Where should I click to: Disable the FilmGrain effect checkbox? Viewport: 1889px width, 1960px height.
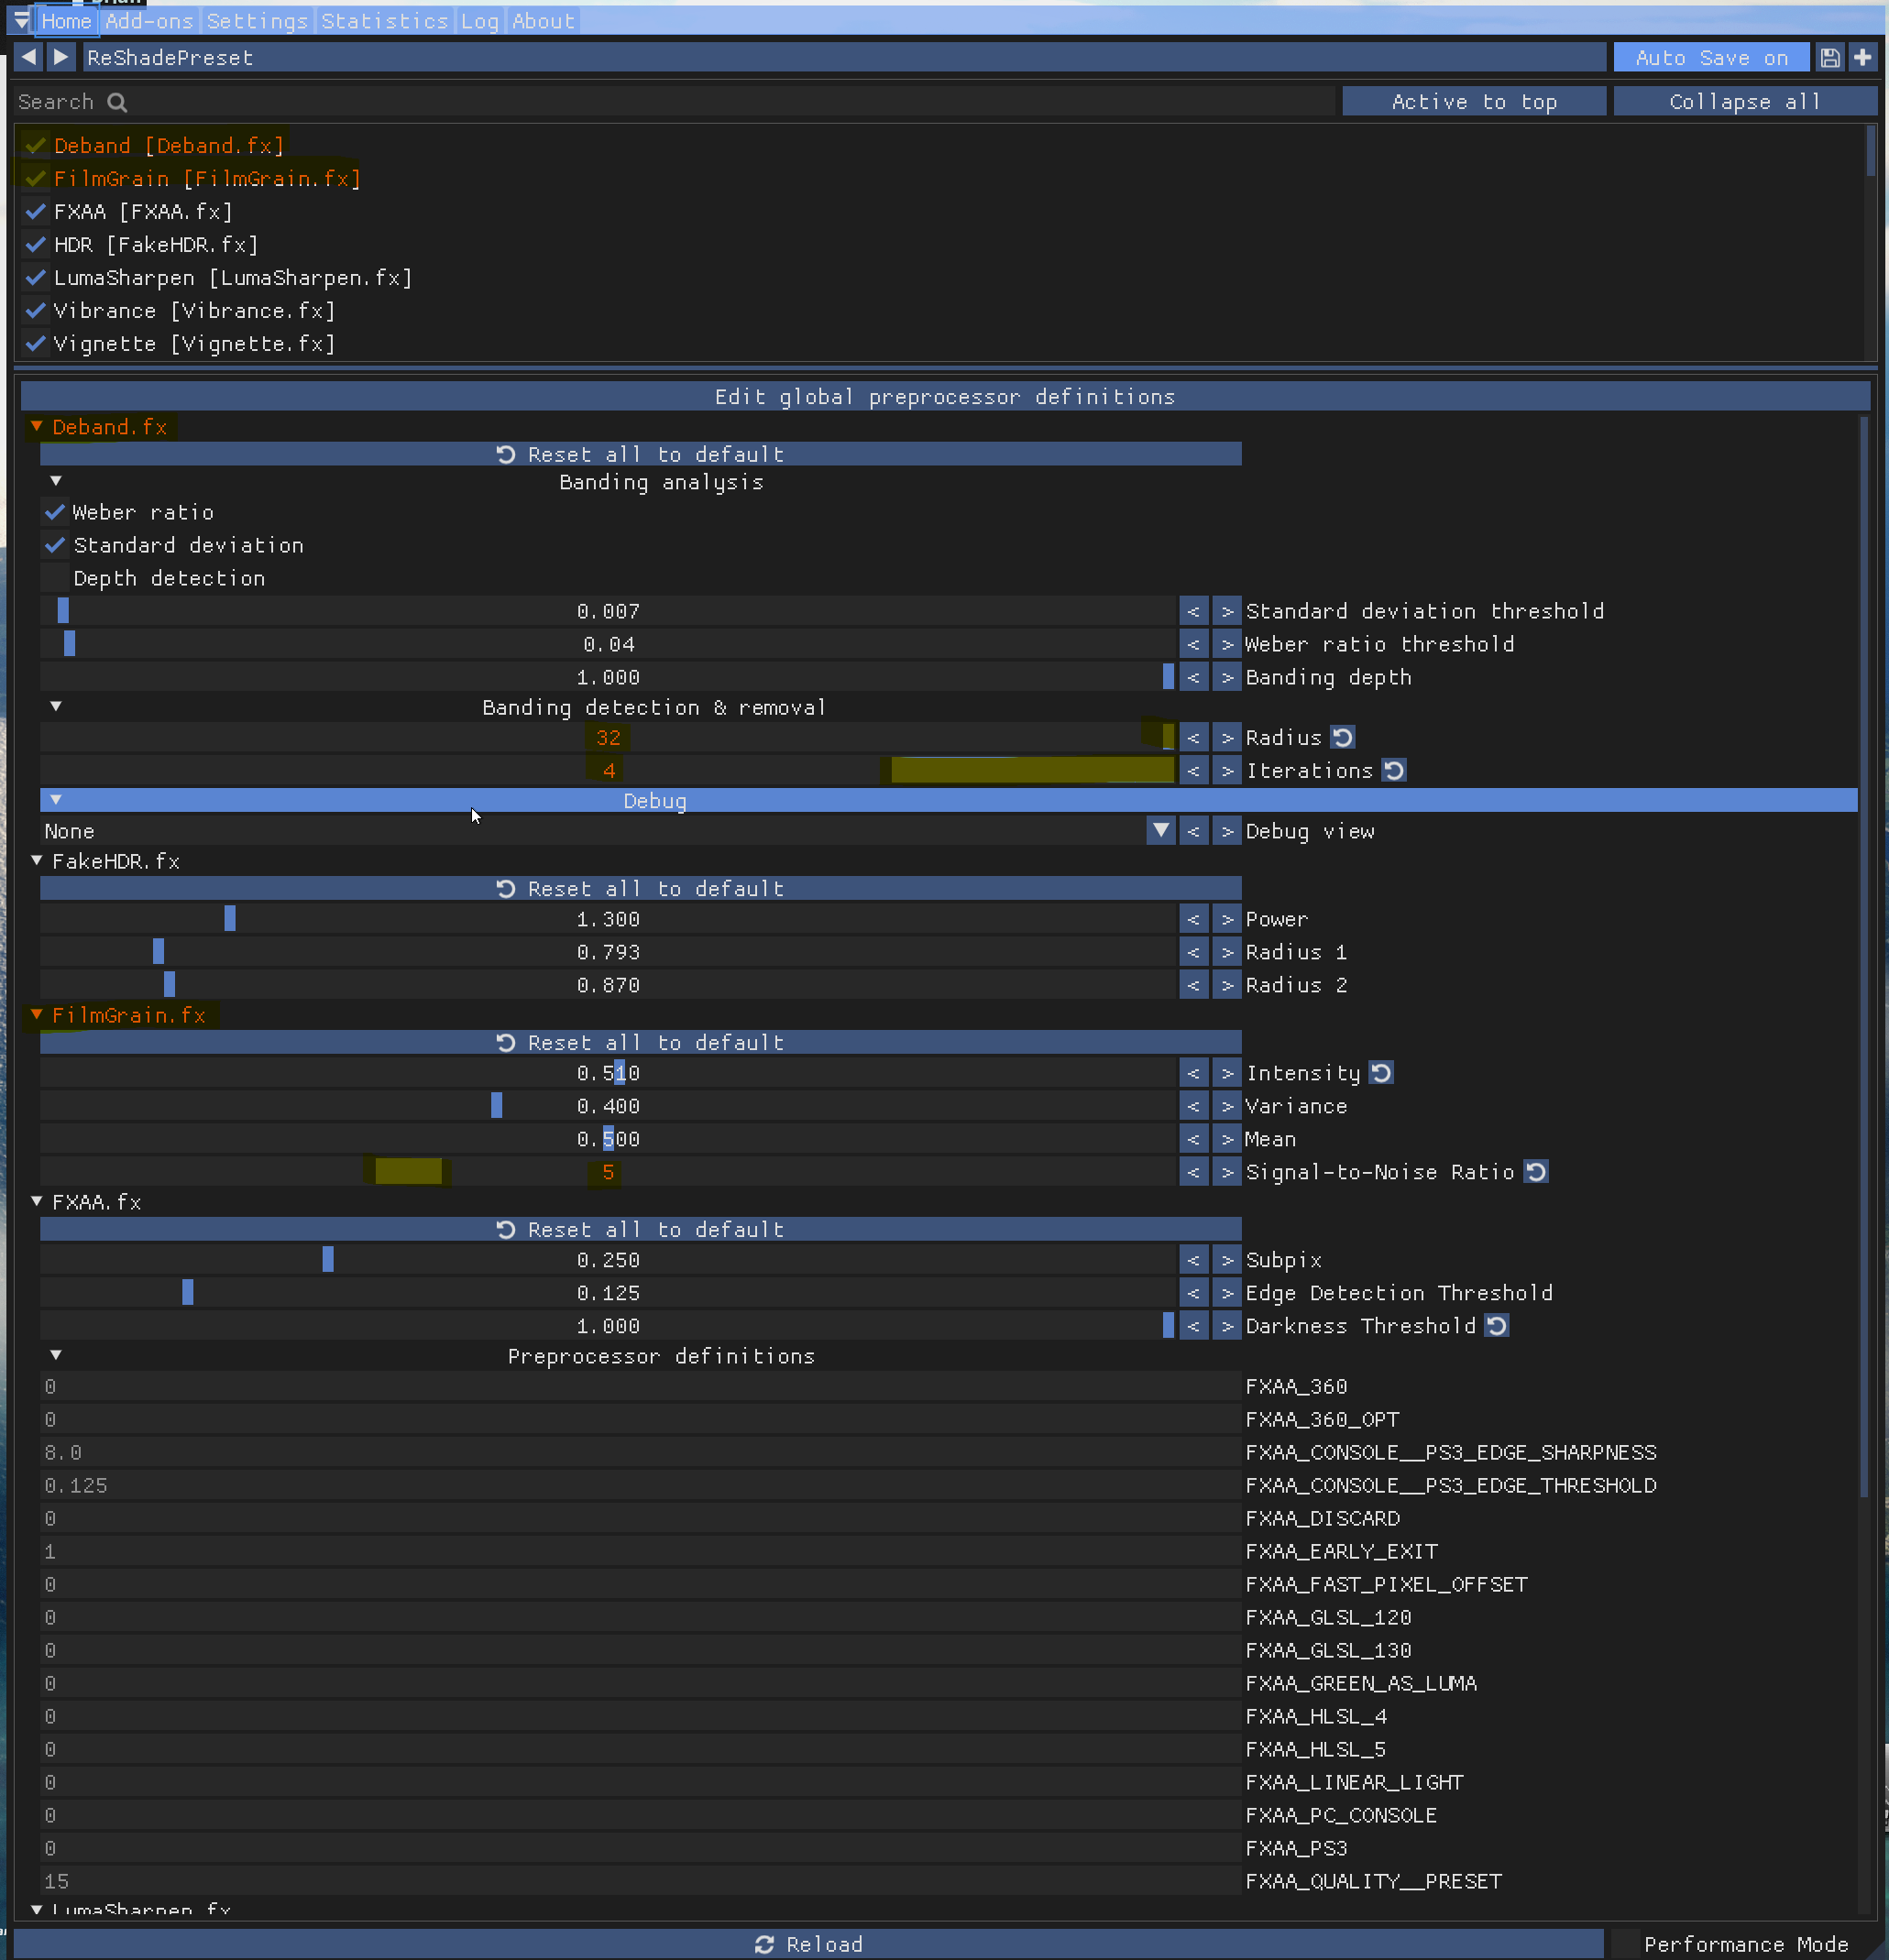(x=35, y=179)
